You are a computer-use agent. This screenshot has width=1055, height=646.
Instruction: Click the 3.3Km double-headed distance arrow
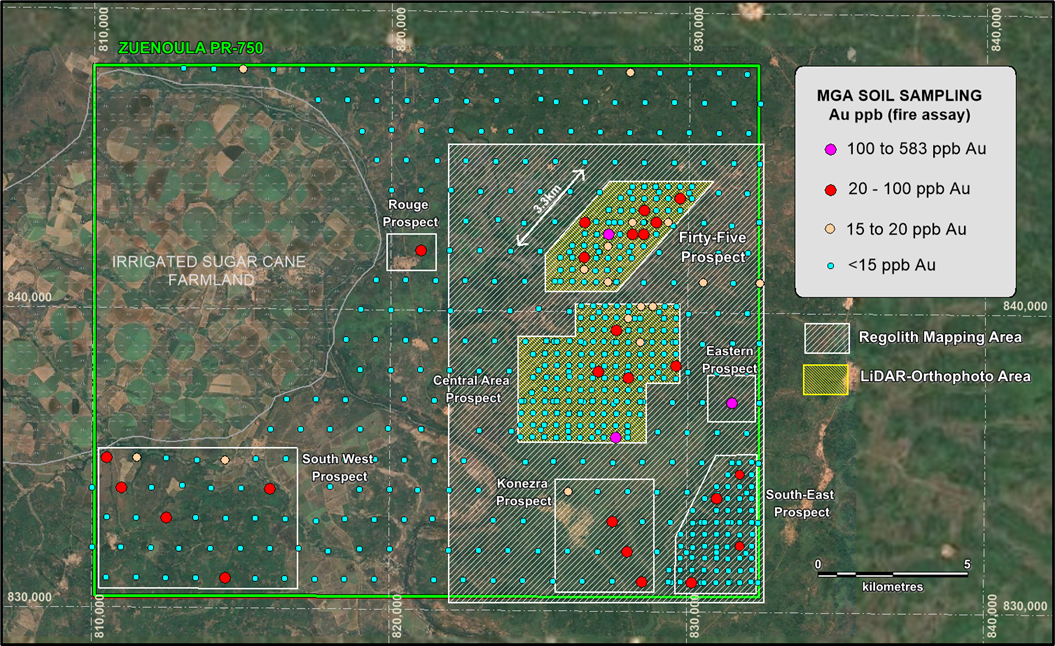coord(550,208)
